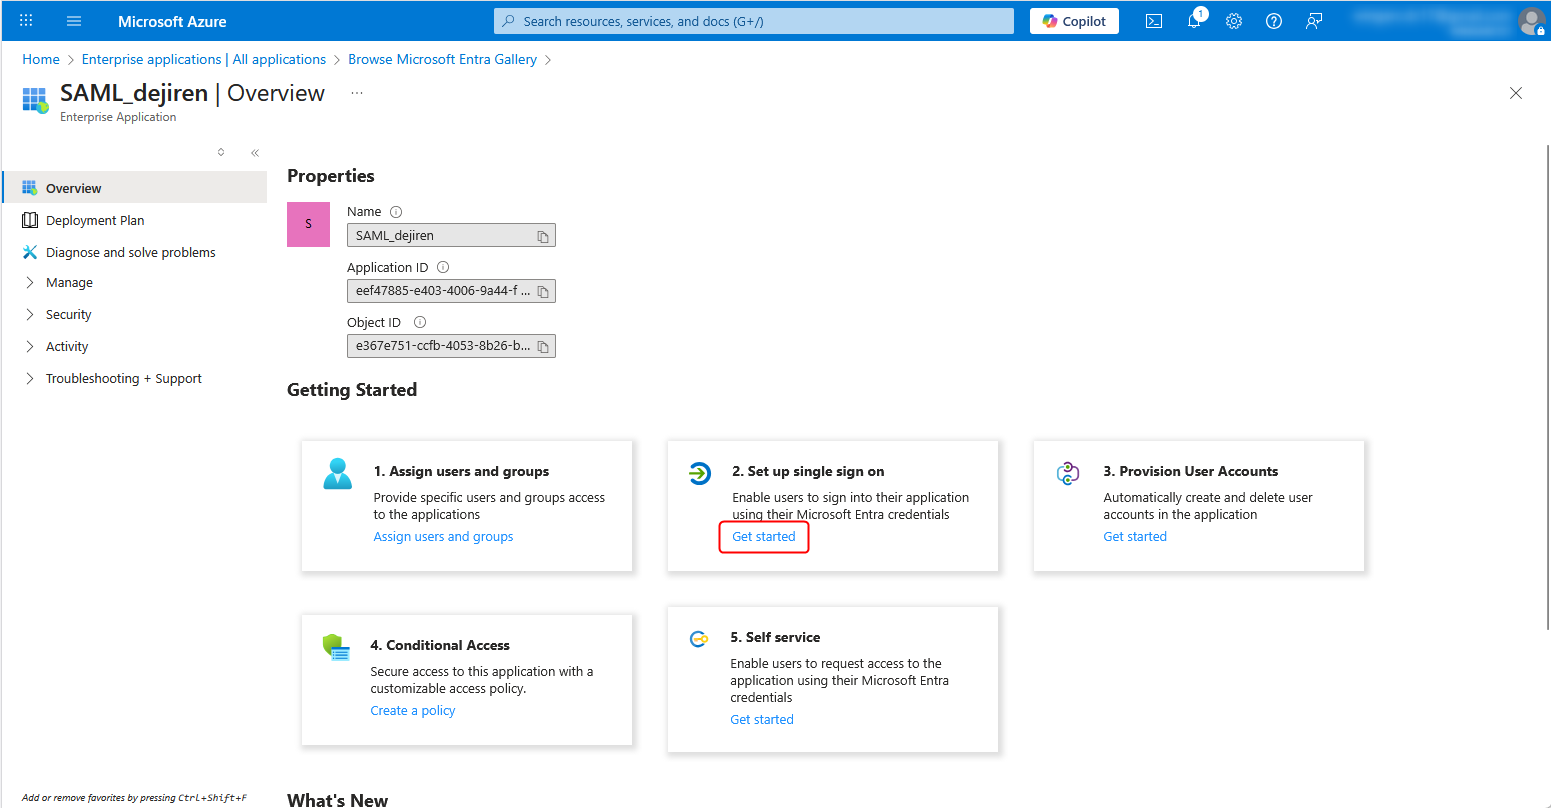Click the Conditional Access shield icon

coord(336,648)
